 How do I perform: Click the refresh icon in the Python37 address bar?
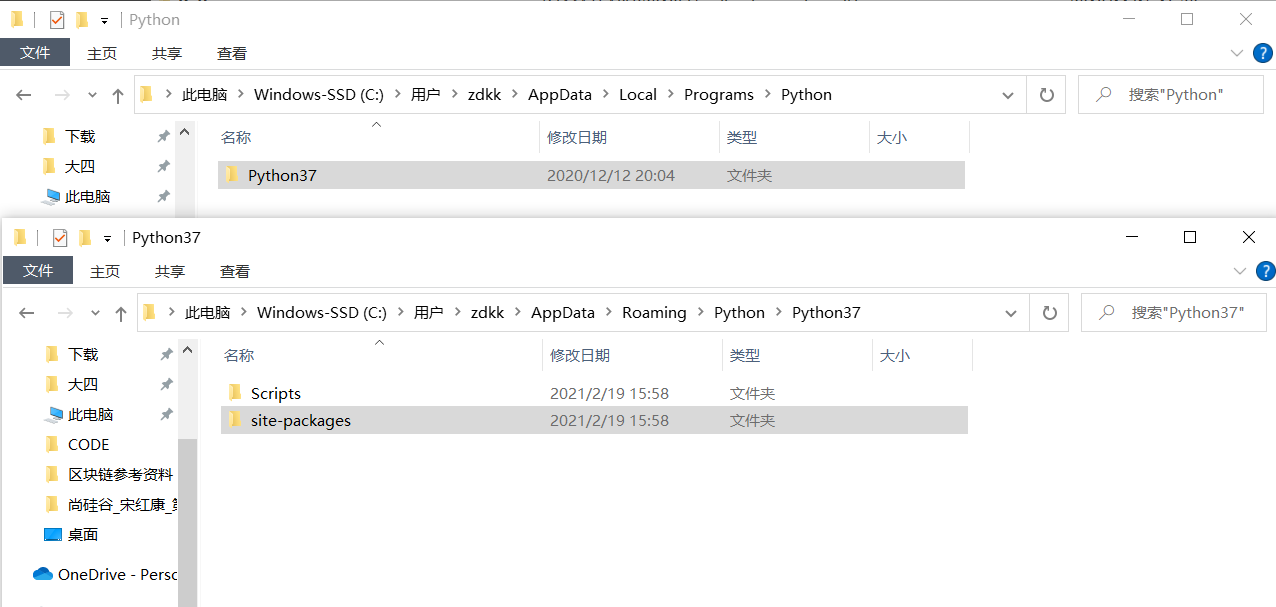pos(1050,313)
